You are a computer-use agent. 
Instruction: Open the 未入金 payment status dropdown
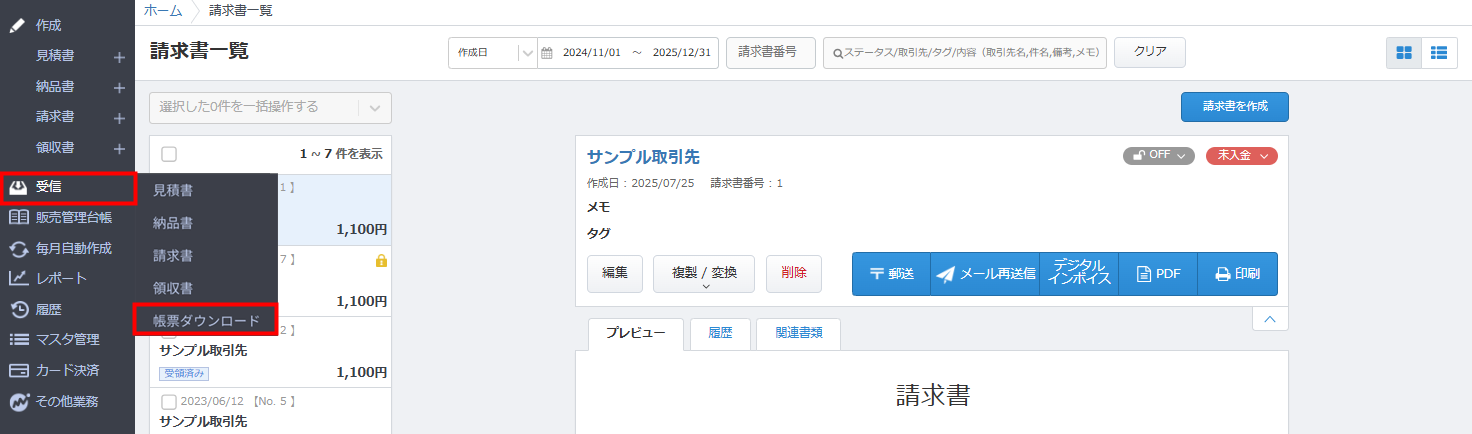coord(1241,156)
